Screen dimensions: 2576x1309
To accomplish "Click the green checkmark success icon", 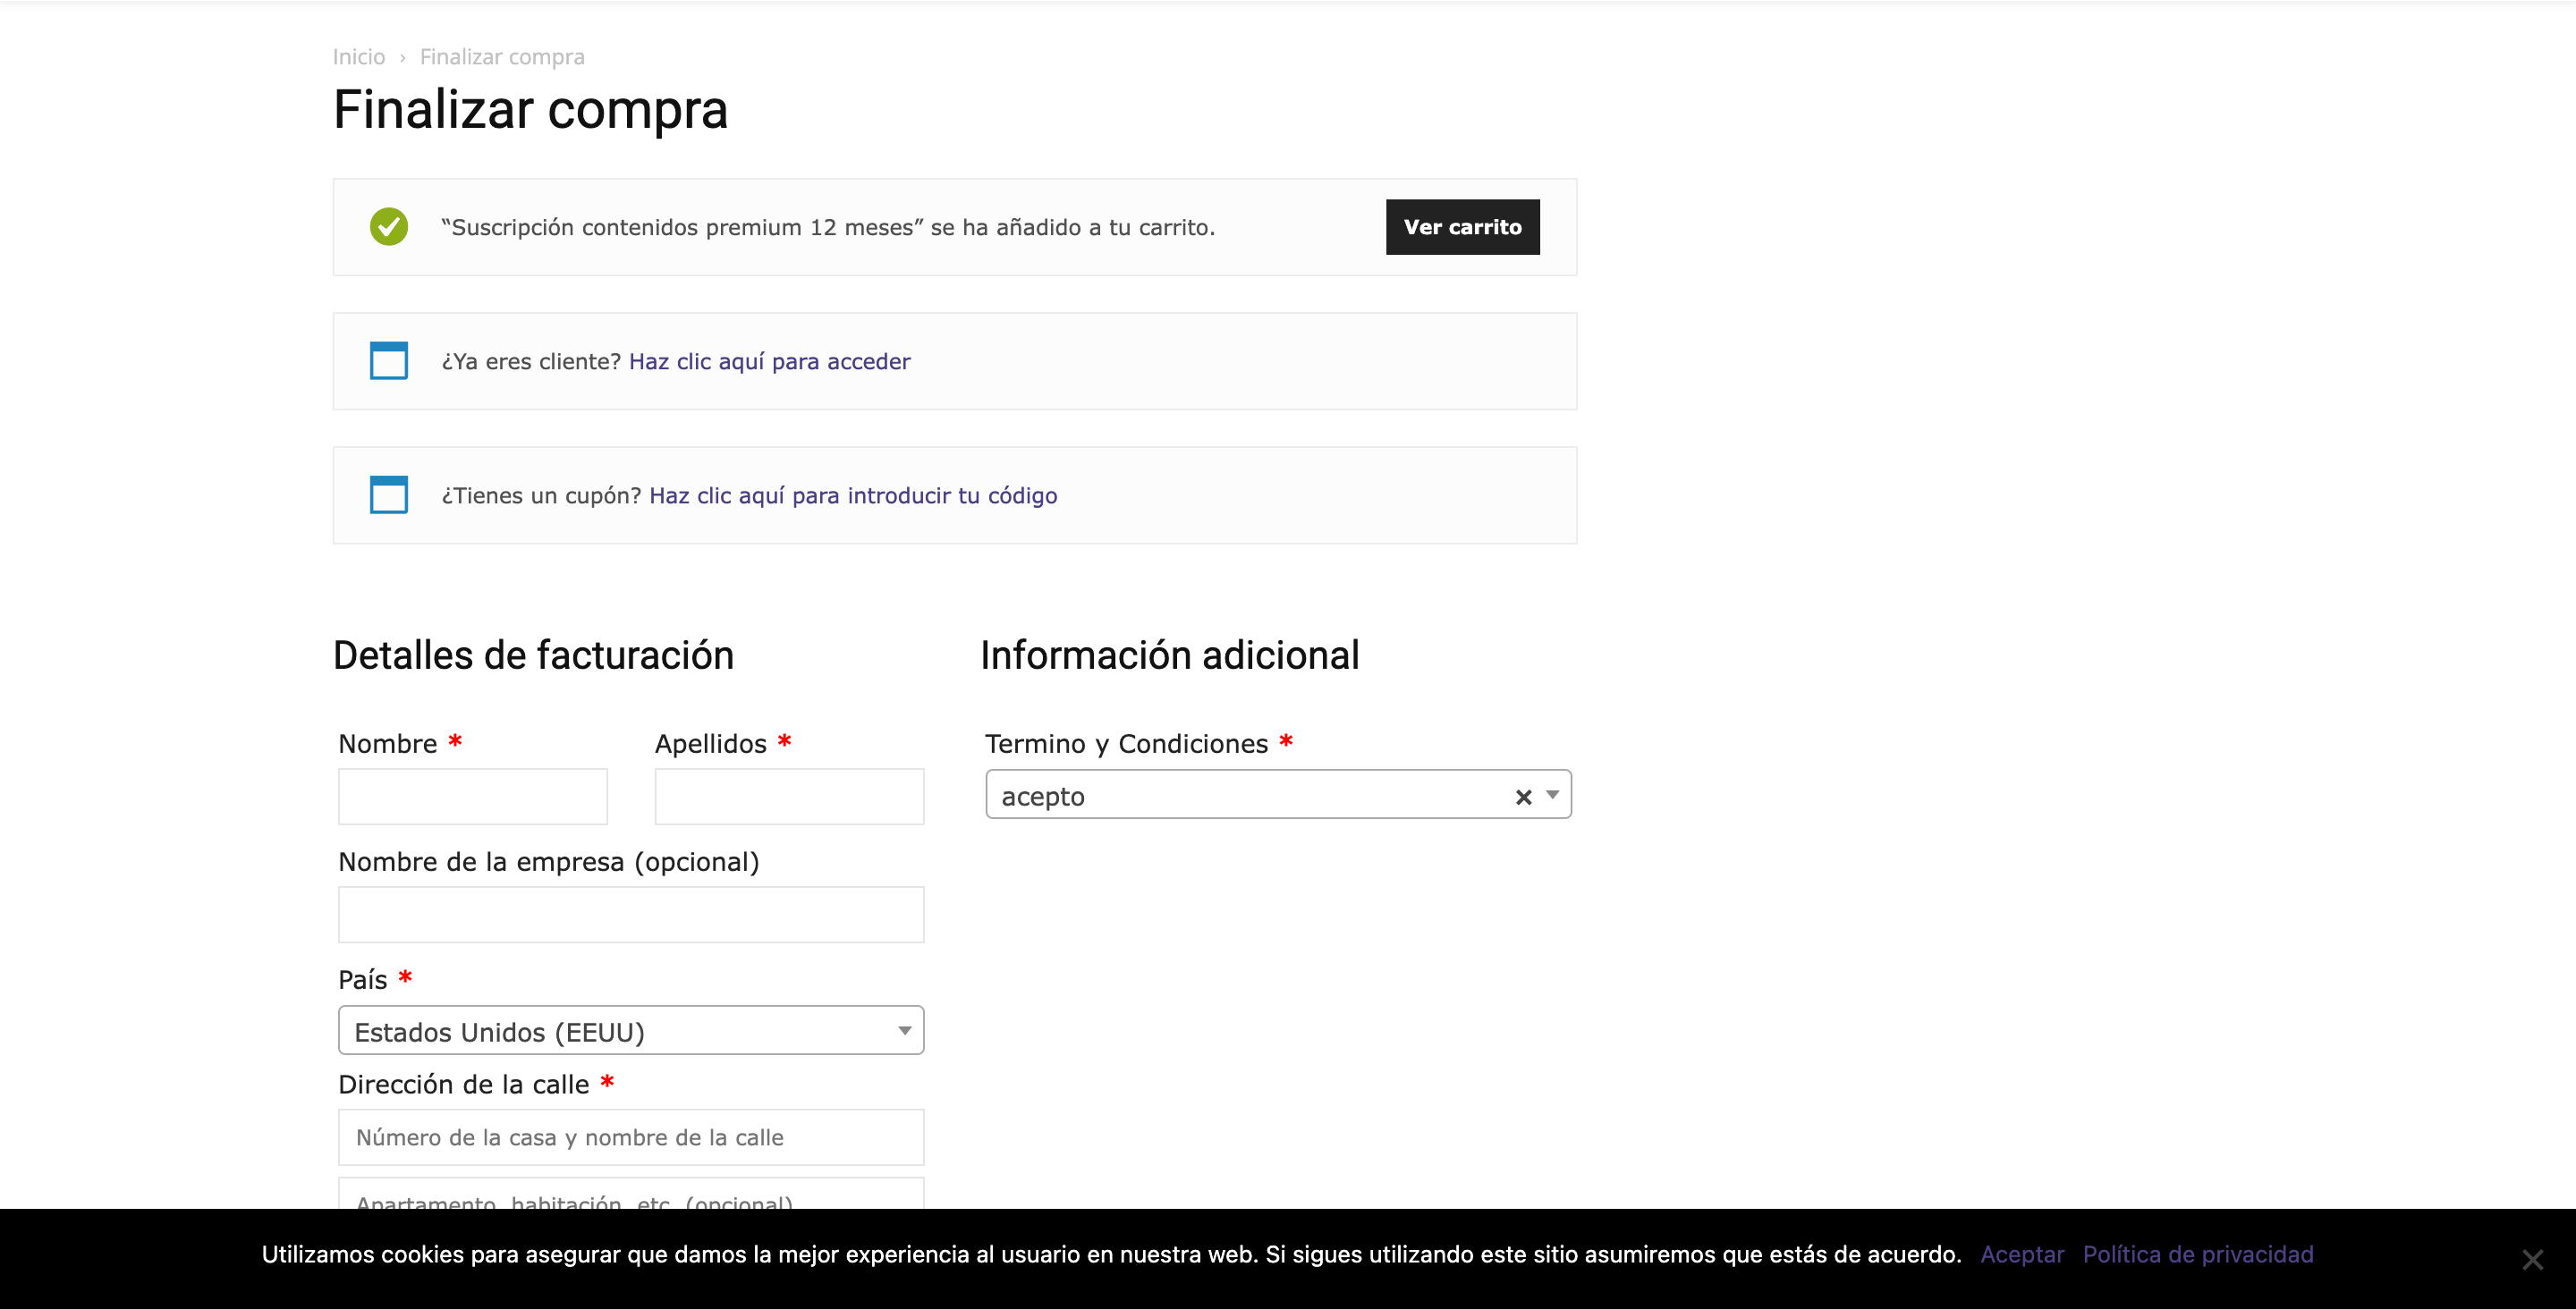I will click(389, 227).
